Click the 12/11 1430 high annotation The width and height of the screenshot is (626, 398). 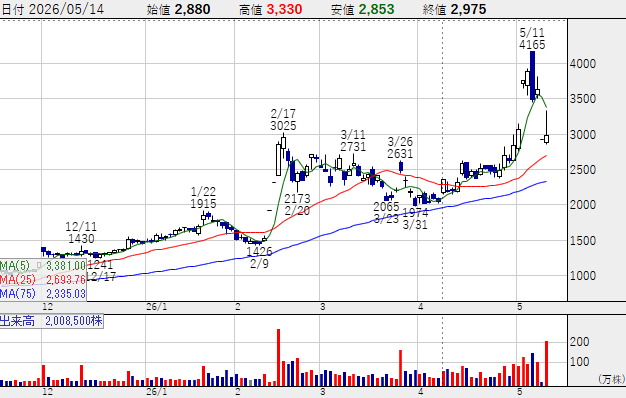click(81, 233)
